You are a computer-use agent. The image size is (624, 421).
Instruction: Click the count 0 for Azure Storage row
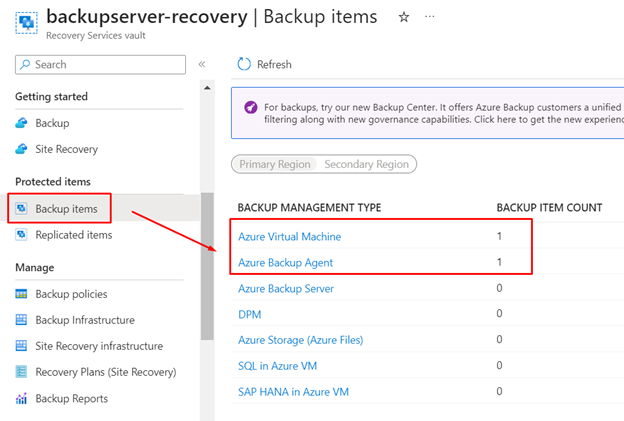[x=499, y=339]
